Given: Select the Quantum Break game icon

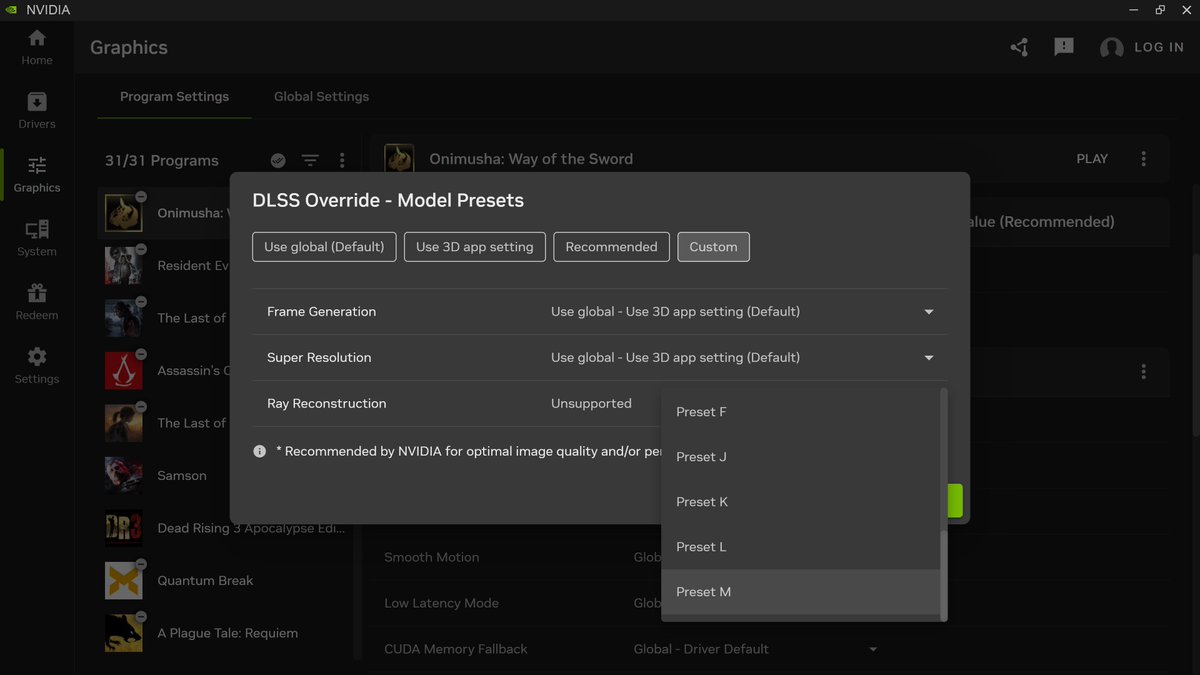Looking at the screenshot, I should 124,580.
